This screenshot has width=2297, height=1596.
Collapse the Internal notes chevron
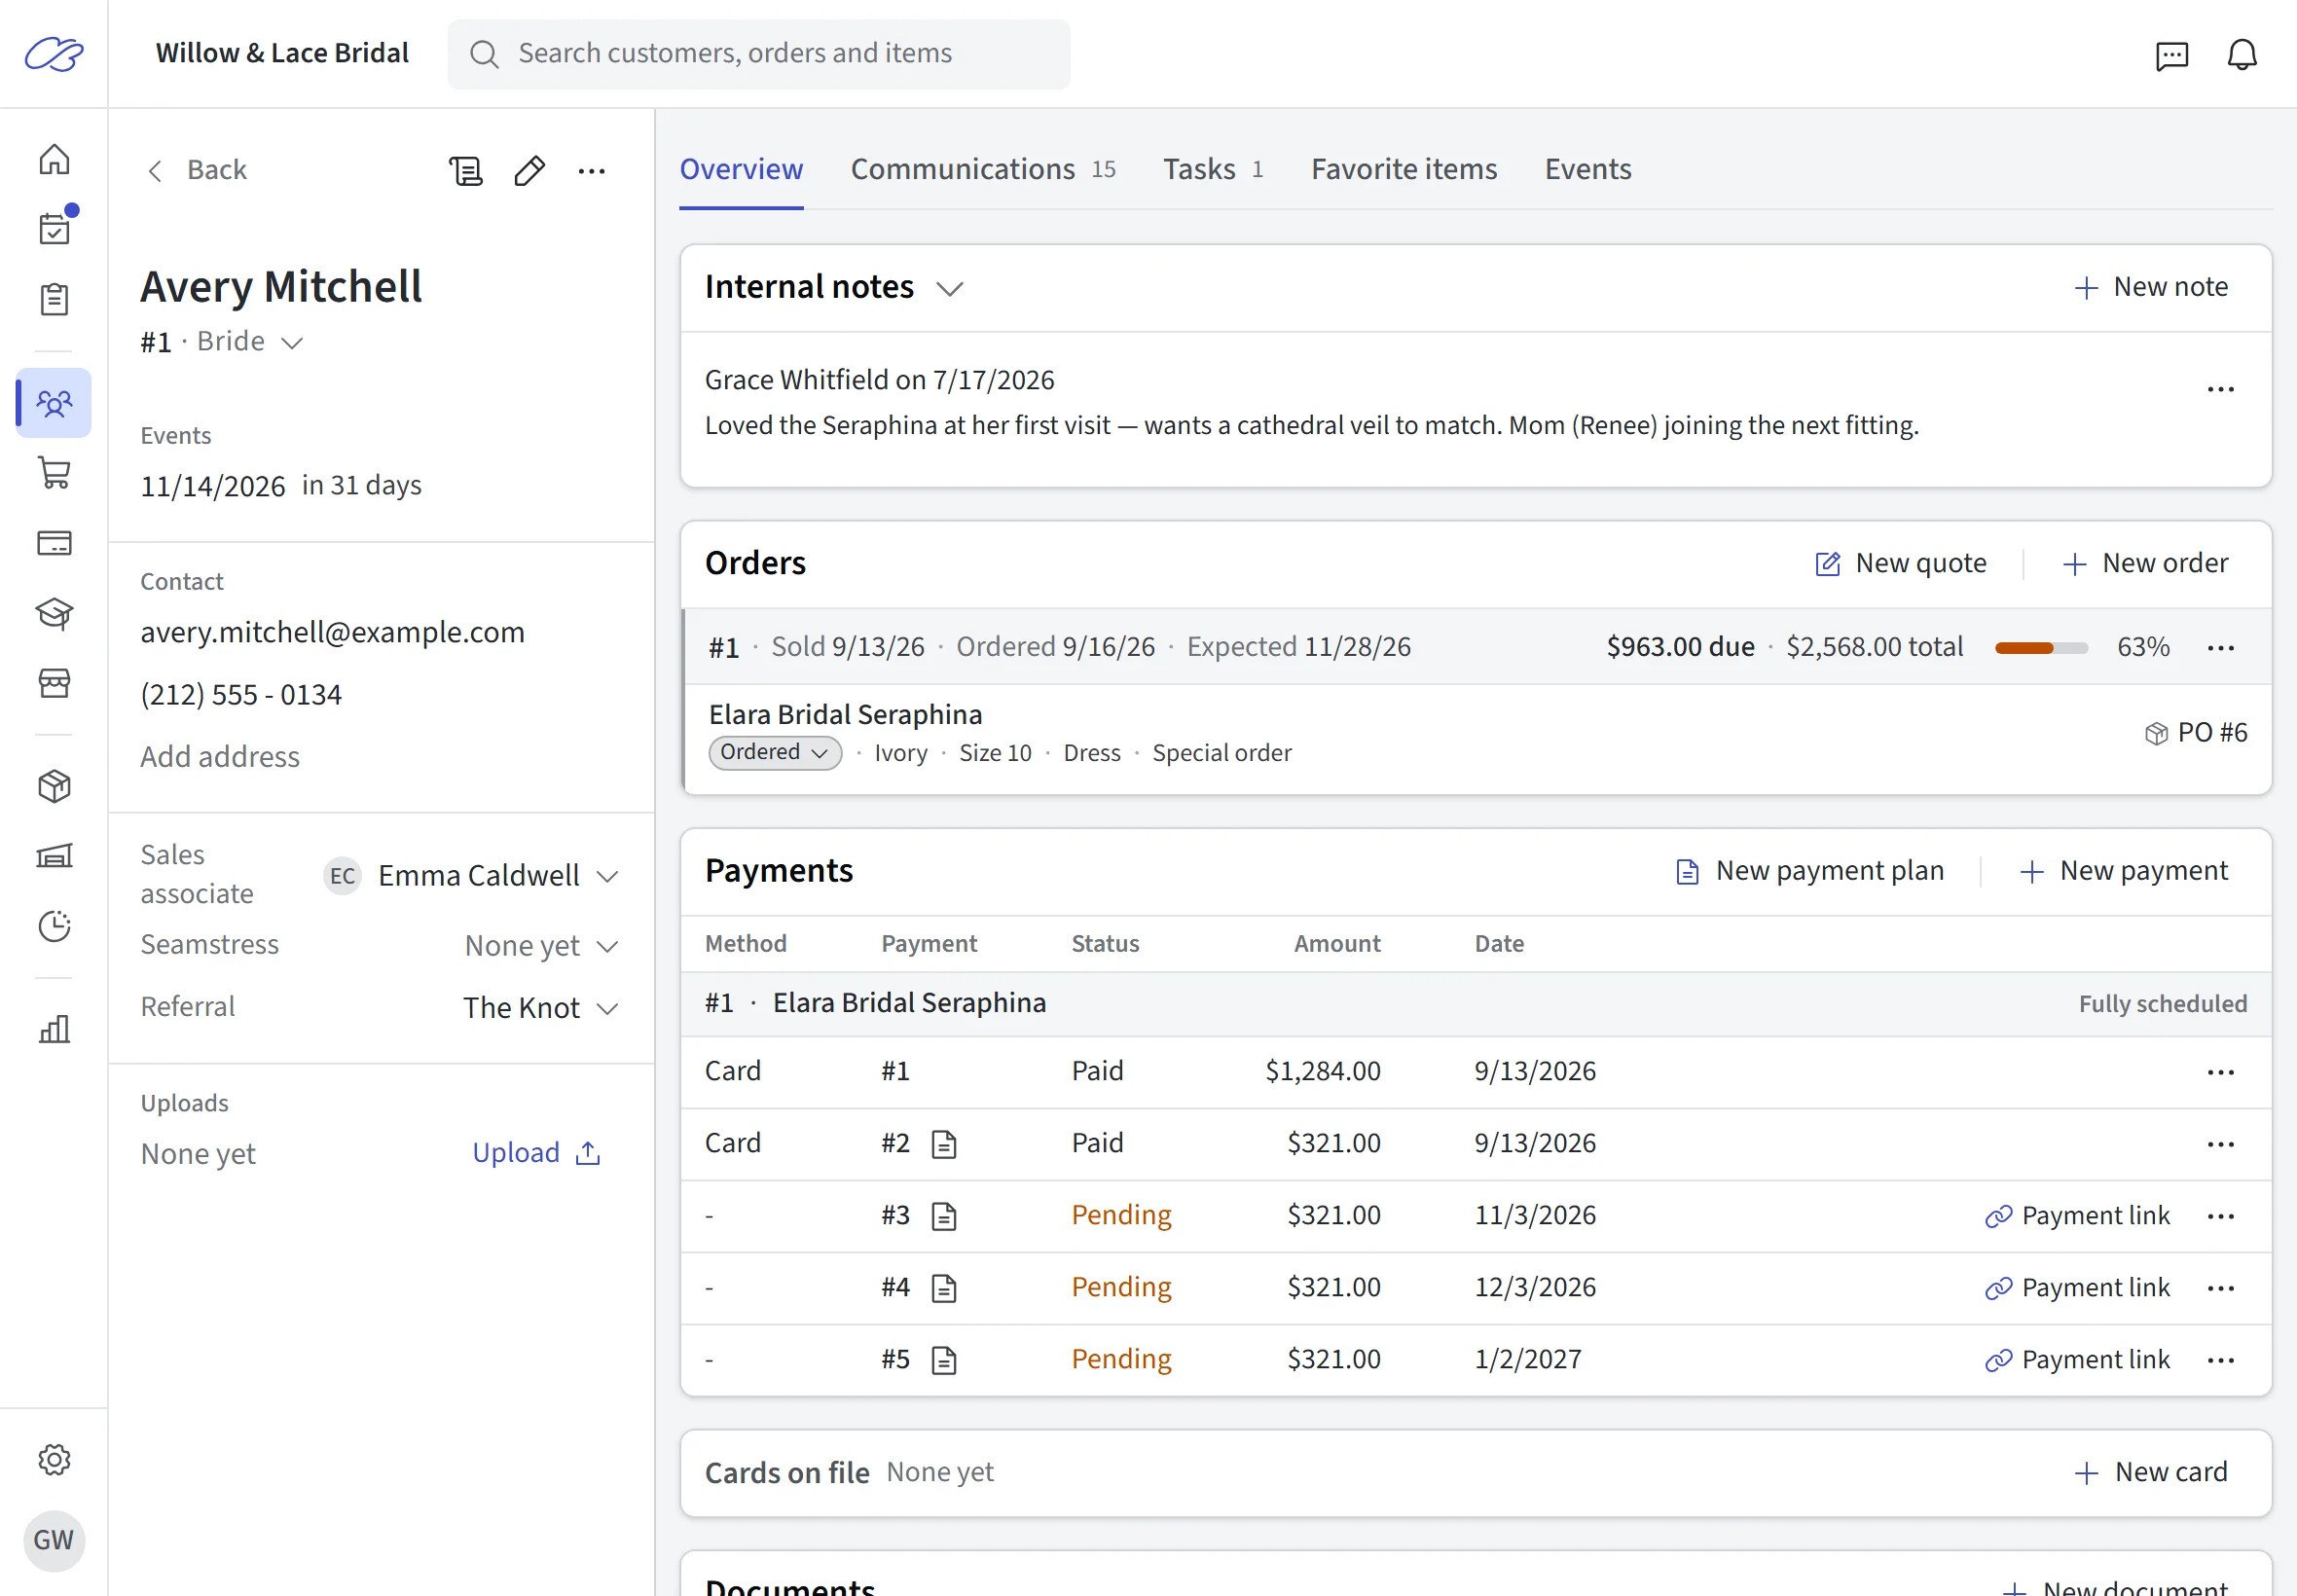pos(949,289)
